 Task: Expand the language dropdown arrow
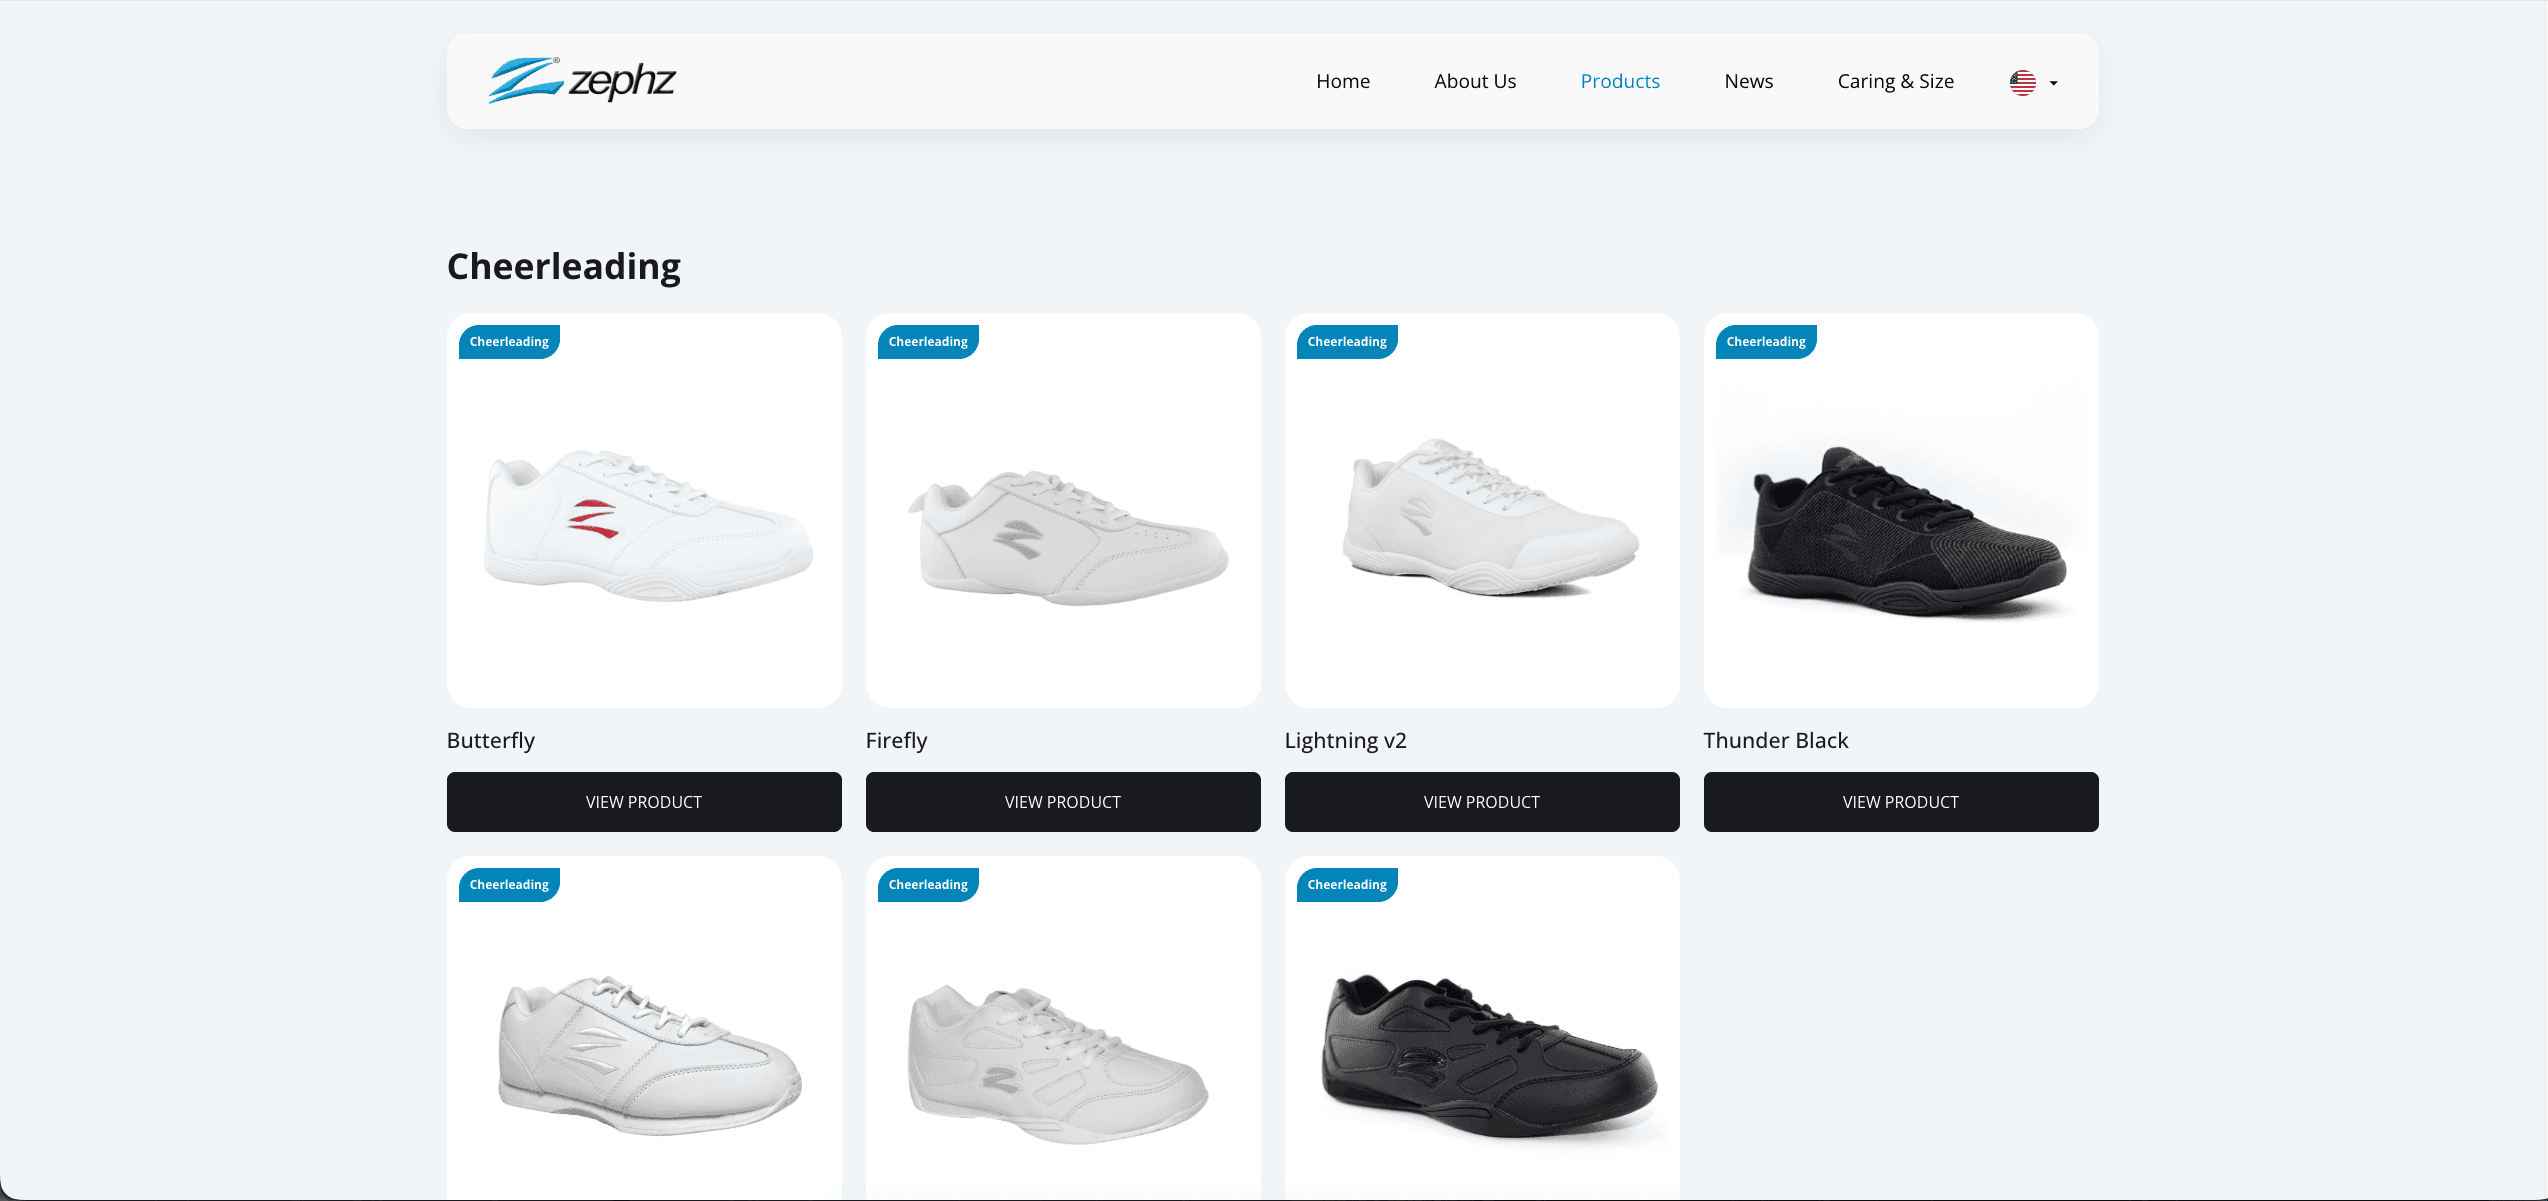(2053, 83)
